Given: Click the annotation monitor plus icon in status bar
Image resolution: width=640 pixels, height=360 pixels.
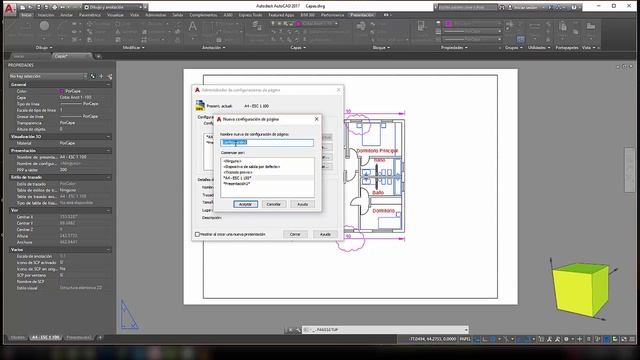Looking at the screenshot, I should [580, 339].
